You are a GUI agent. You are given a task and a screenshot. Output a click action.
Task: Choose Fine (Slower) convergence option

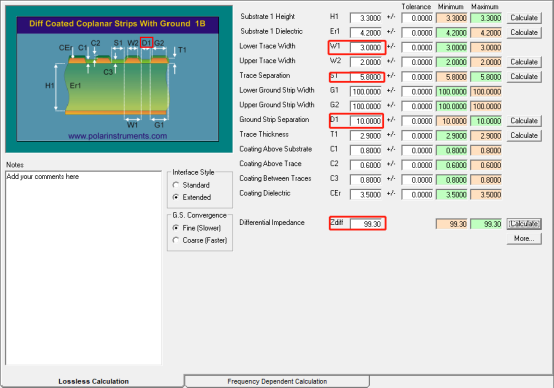(176, 228)
